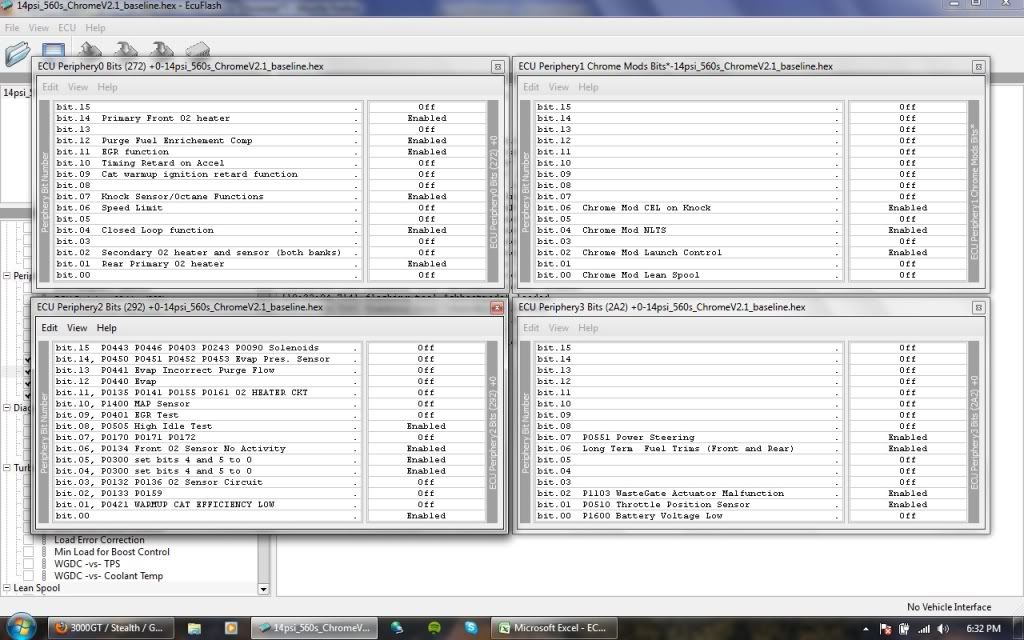Click the Write to ECU toolbar icon
Viewport: 1024px width, 640px height.
tap(126, 51)
